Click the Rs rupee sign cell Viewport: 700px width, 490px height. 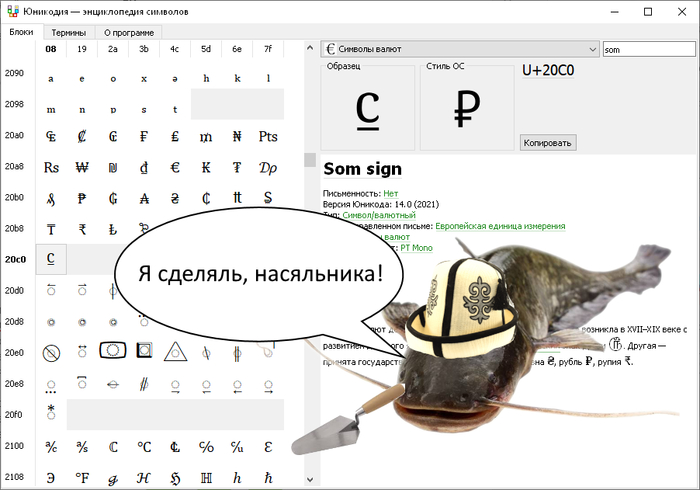pos(51,167)
